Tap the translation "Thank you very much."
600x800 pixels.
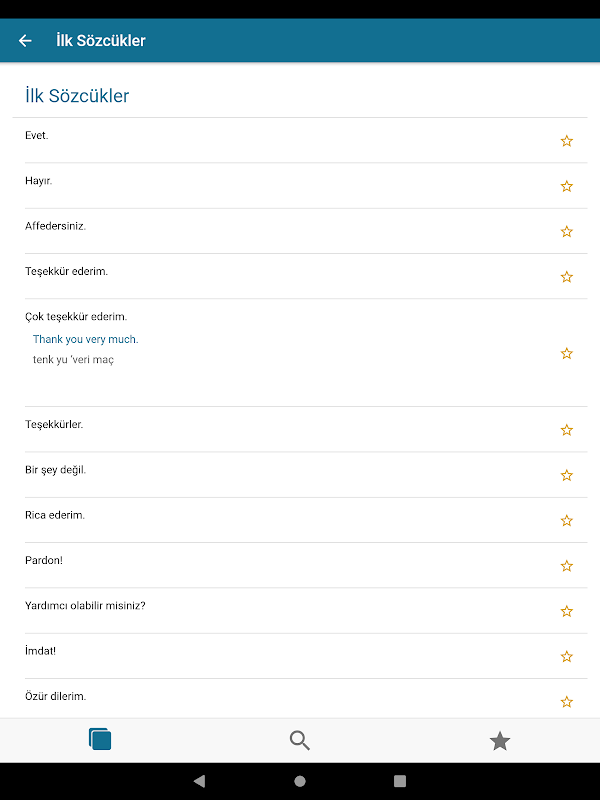pyautogui.click(x=86, y=339)
